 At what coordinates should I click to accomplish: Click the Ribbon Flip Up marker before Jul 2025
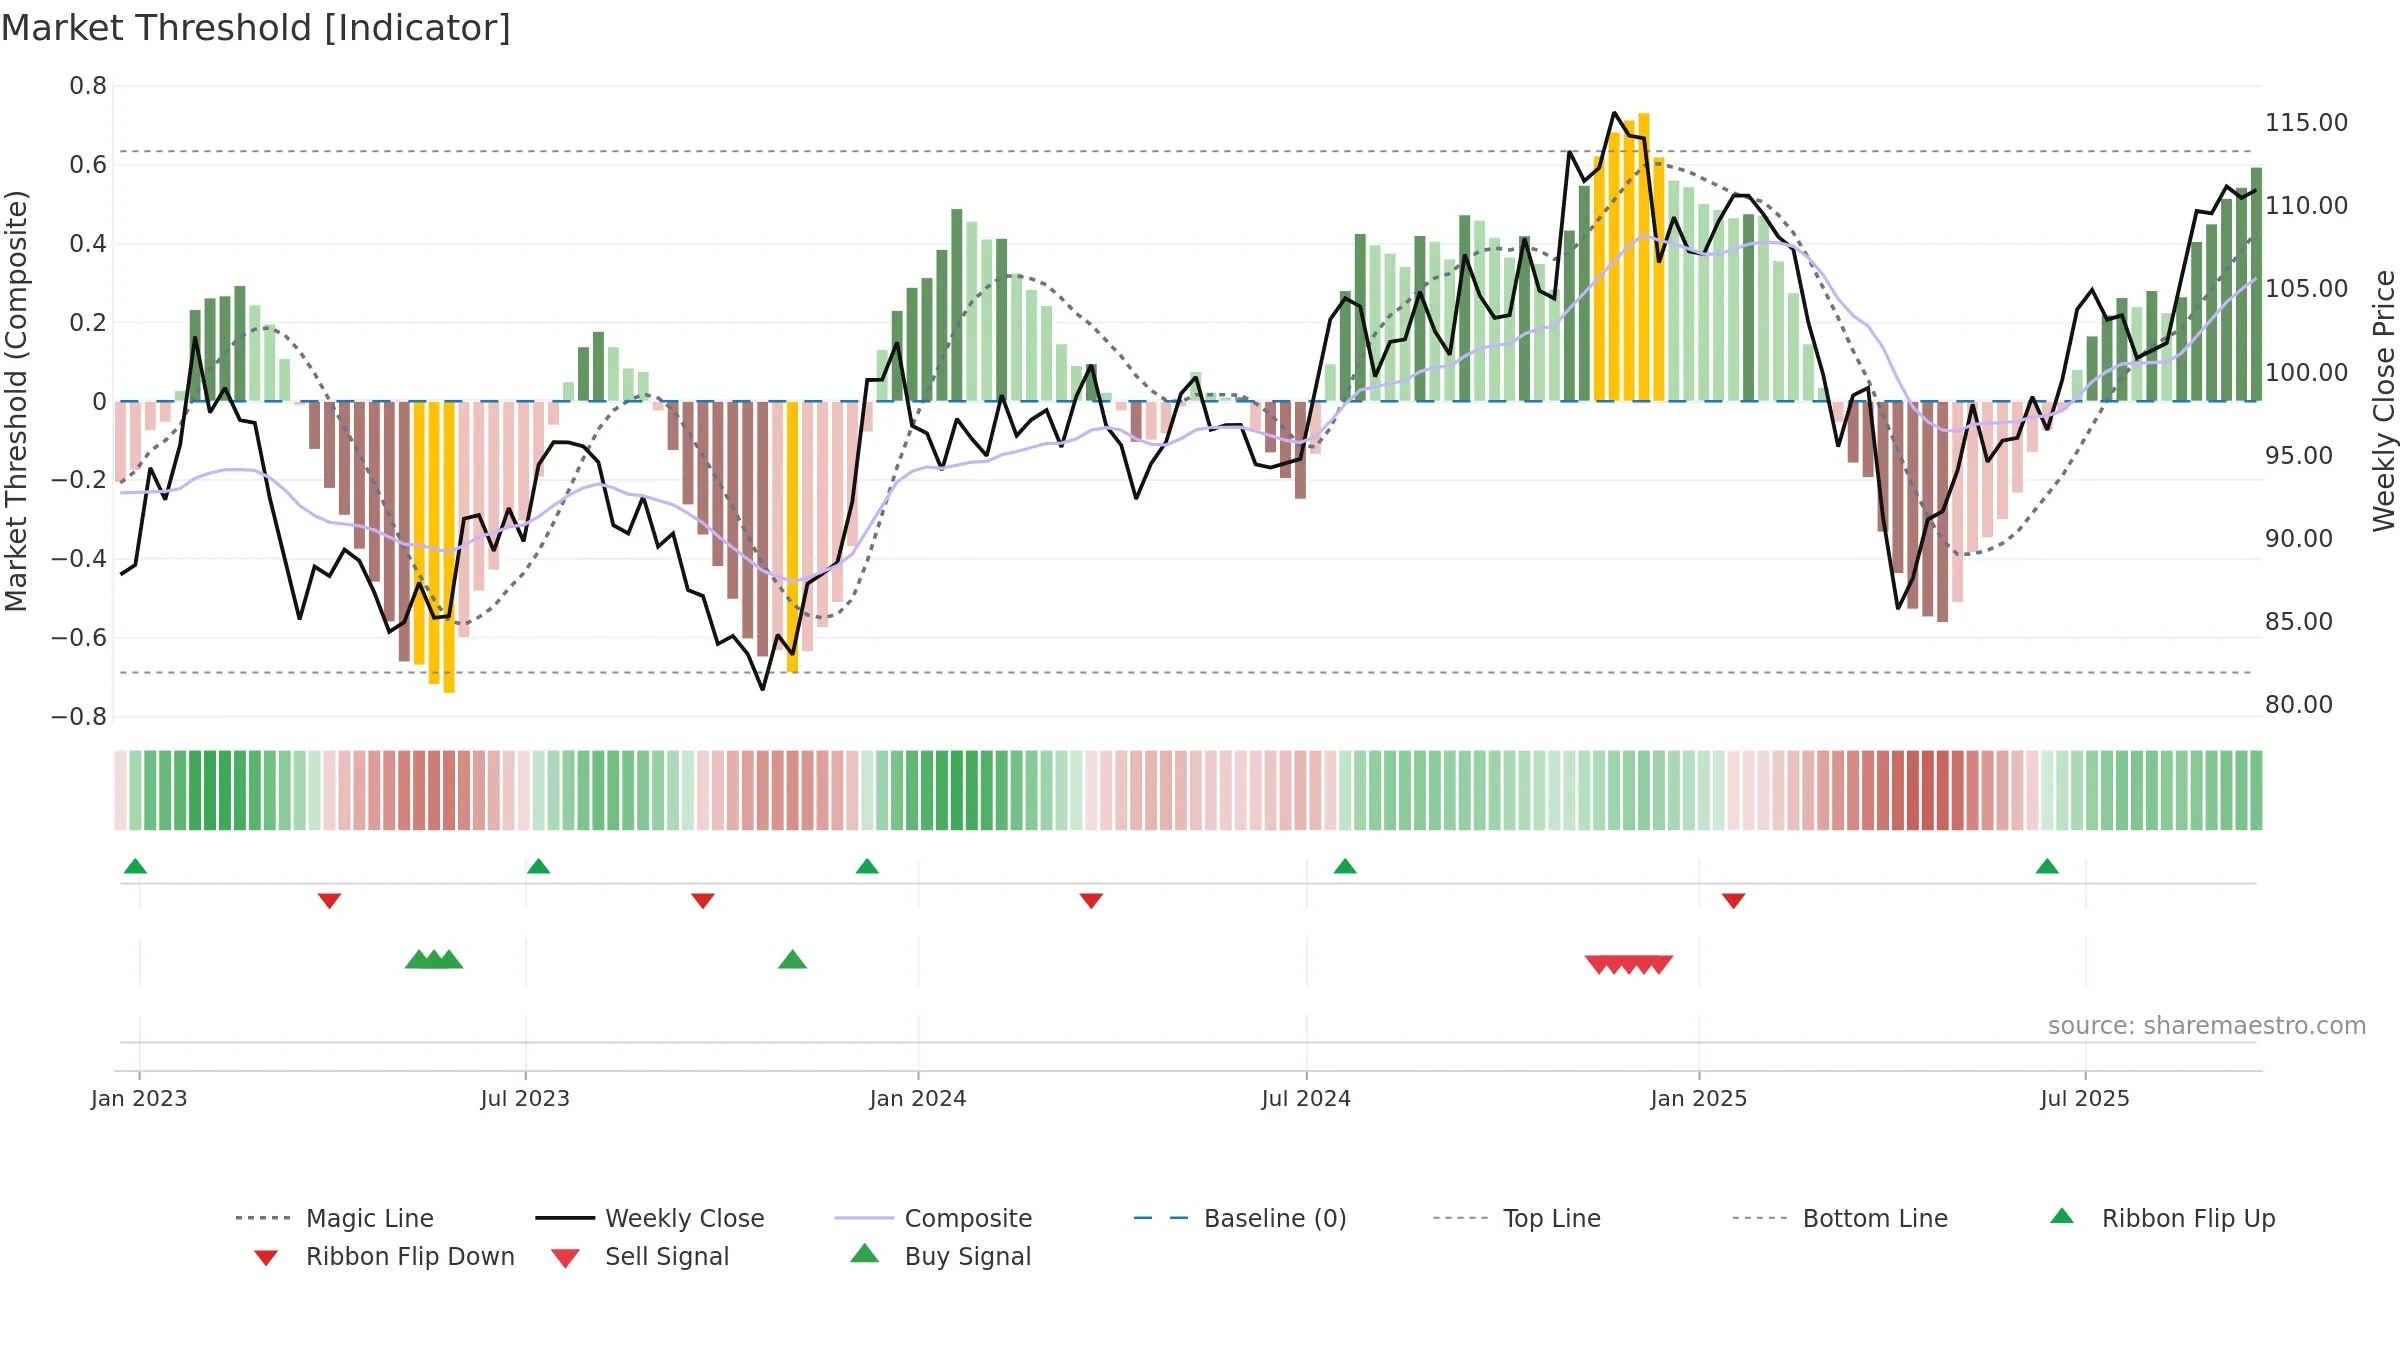2047,866
